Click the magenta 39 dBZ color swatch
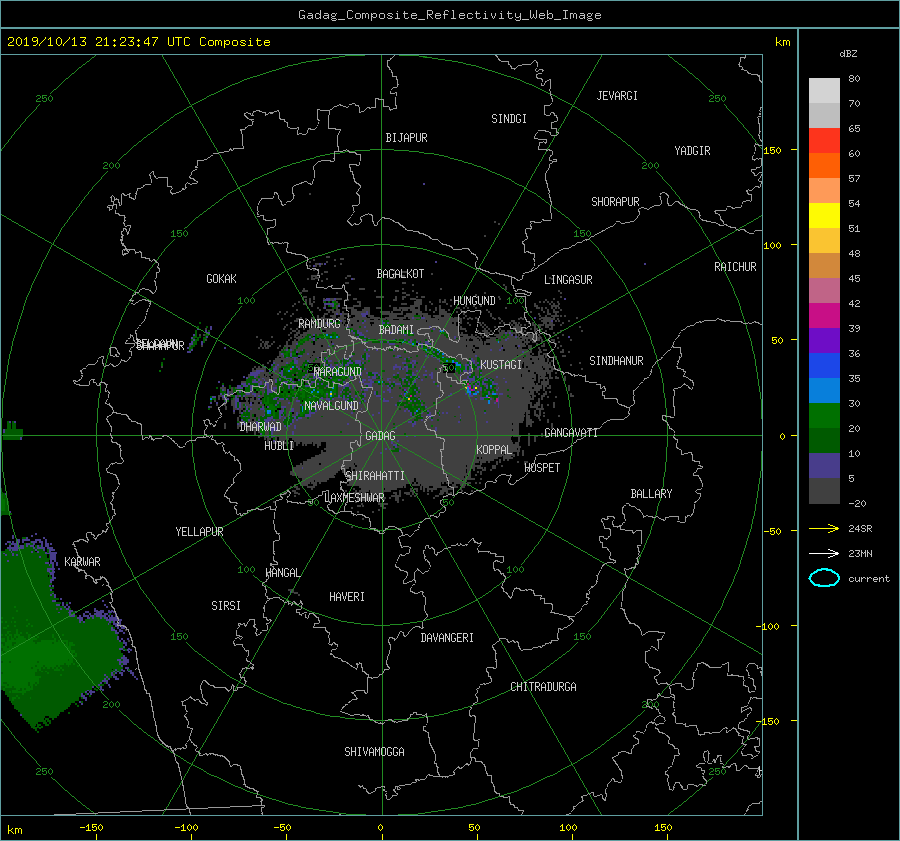Viewport: 900px width, 841px height. coord(824,315)
